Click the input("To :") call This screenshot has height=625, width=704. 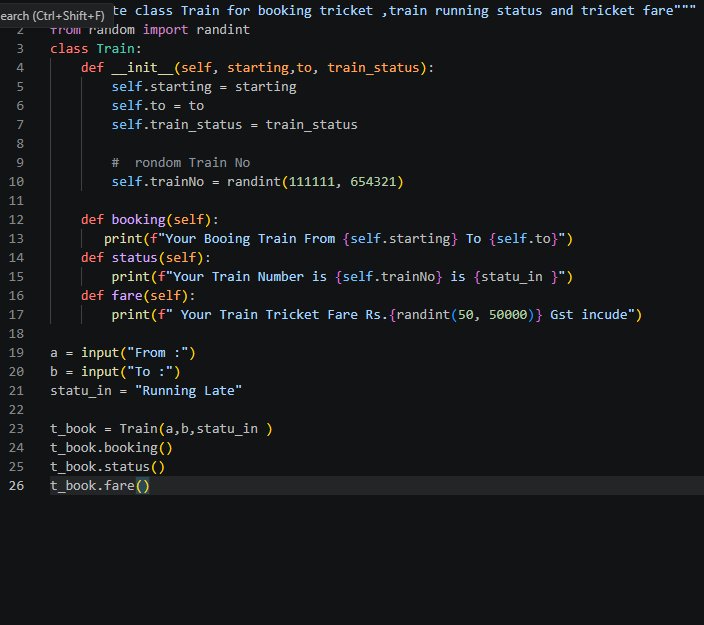[x=131, y=372]
